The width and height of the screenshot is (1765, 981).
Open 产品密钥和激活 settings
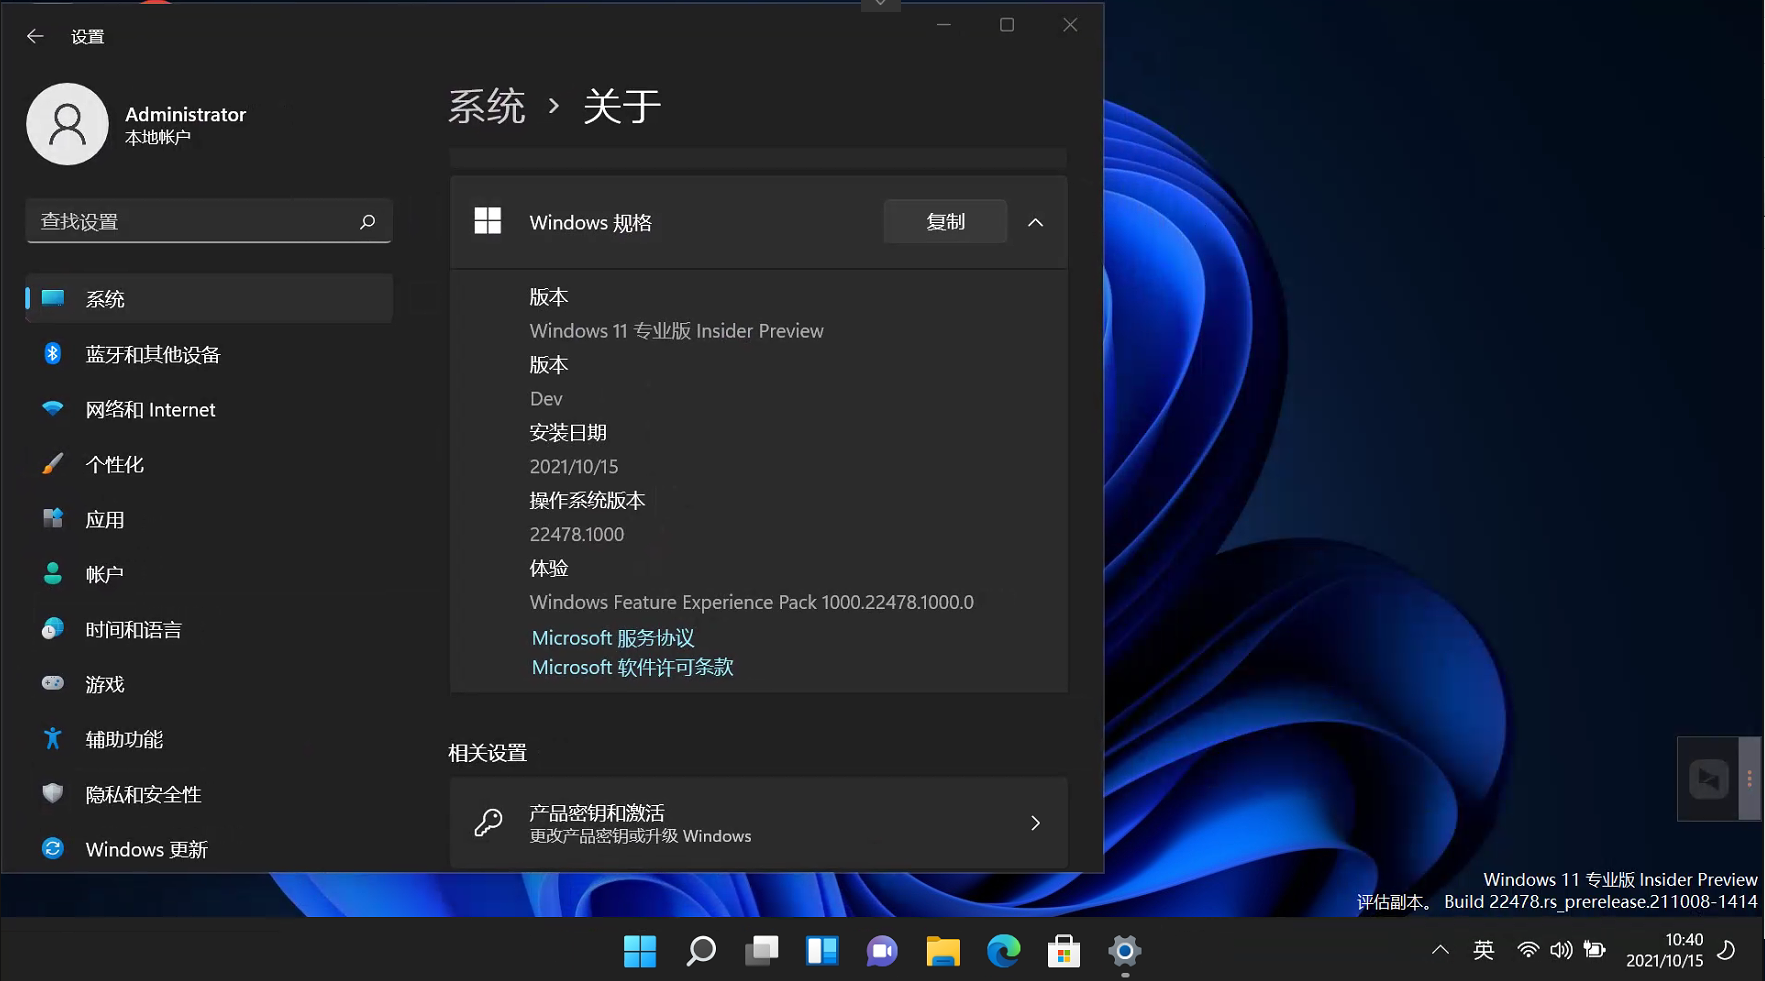pos(758,822)
